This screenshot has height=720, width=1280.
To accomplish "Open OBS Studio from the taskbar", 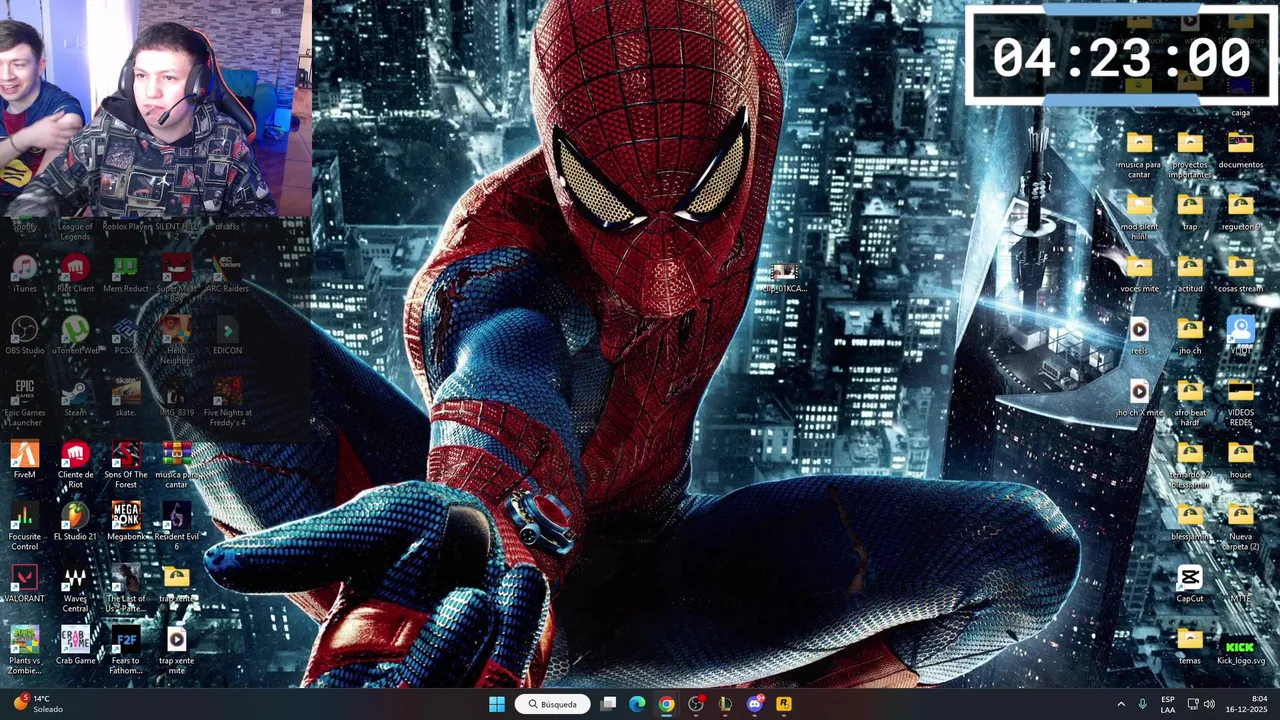I will (696, 704).
